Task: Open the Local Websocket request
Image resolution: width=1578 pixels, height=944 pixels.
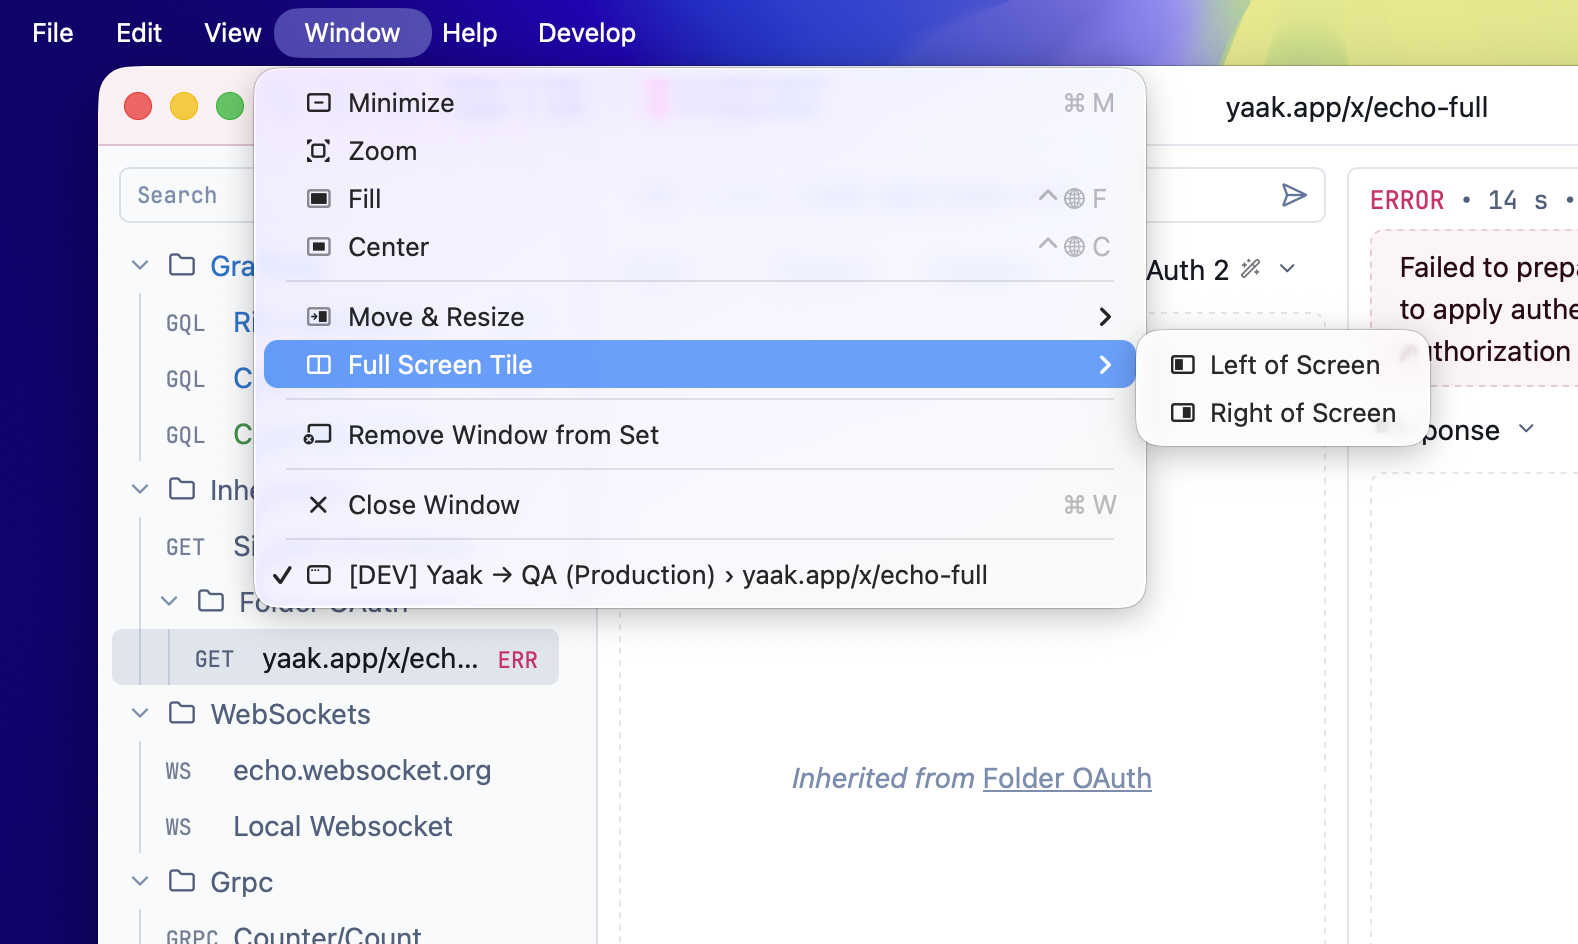Action: coord(343,826)
